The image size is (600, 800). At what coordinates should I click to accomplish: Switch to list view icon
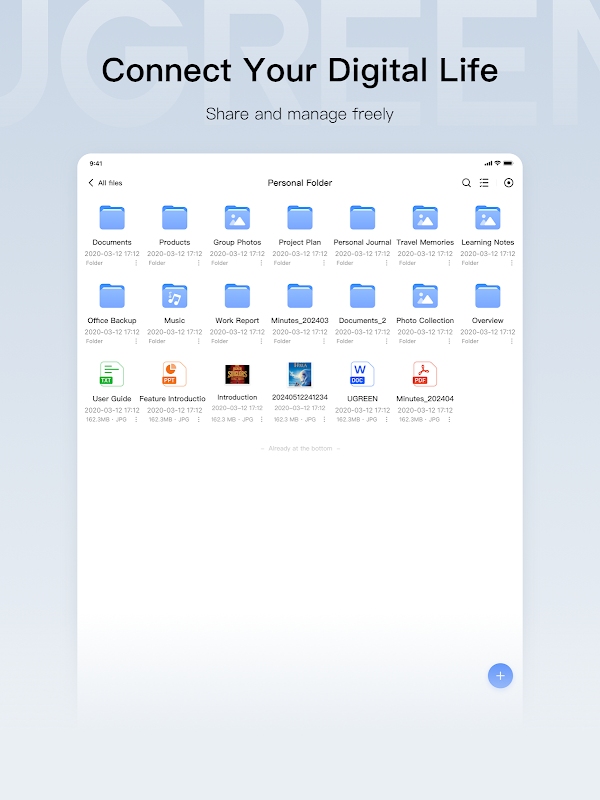pos(484,183)
